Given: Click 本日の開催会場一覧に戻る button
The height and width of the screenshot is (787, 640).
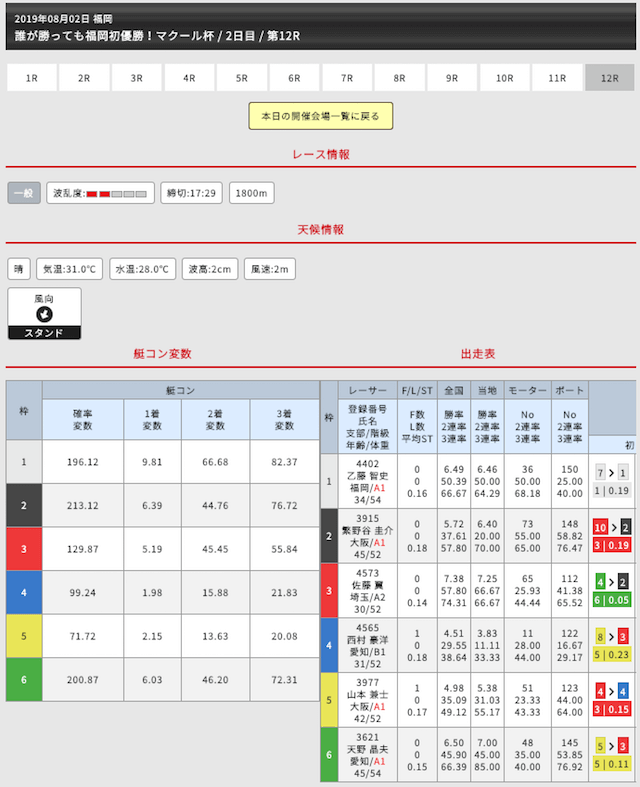Looking at the screenshot, I should (320, 116).
